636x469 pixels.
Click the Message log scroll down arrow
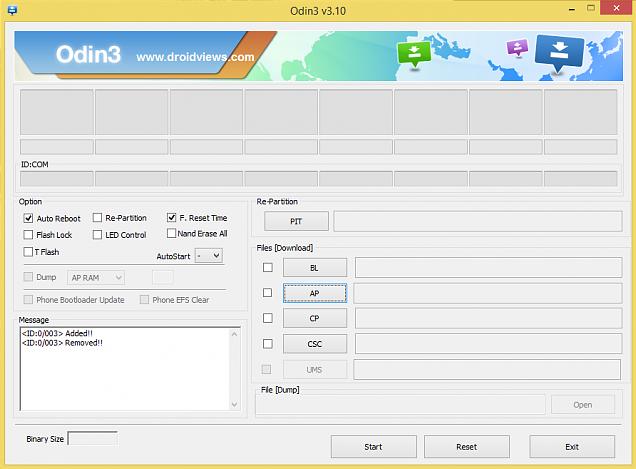tap(234, 404)
